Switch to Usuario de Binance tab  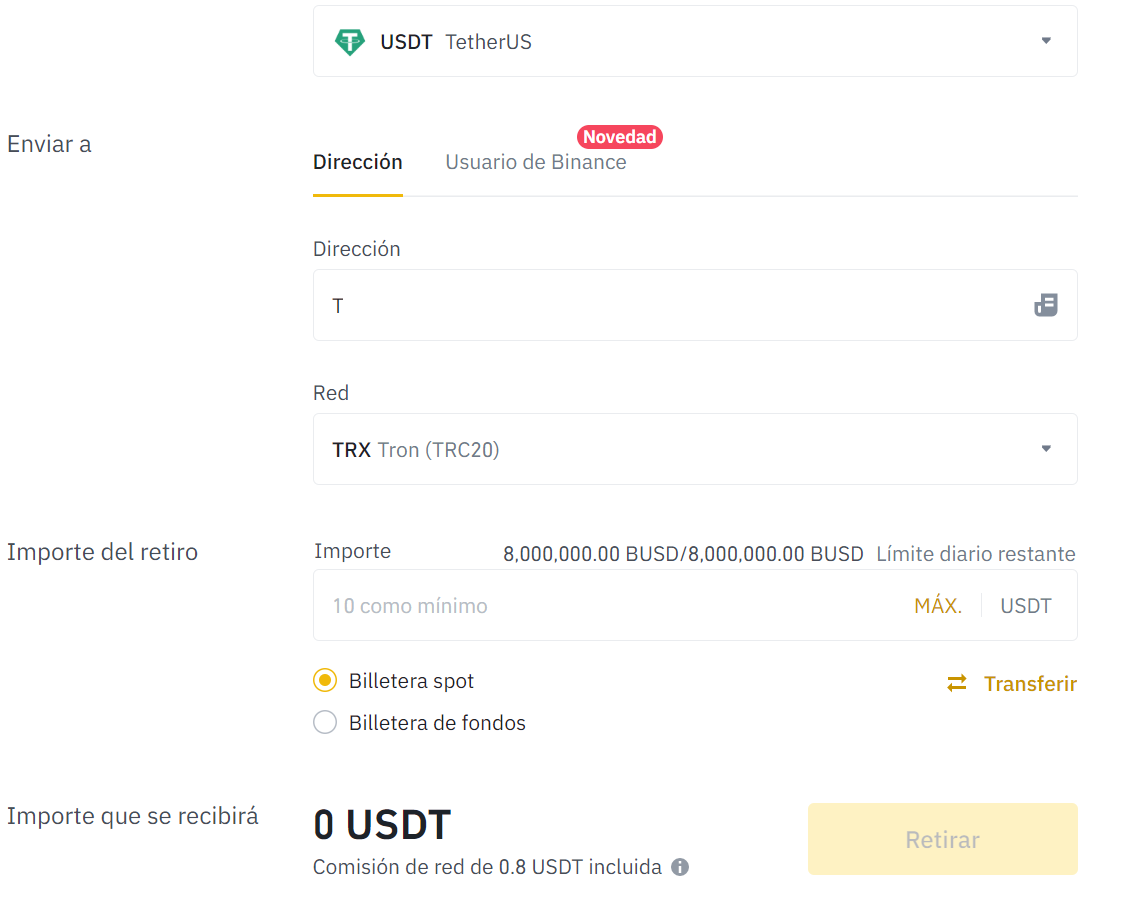[x=536, y=162]
